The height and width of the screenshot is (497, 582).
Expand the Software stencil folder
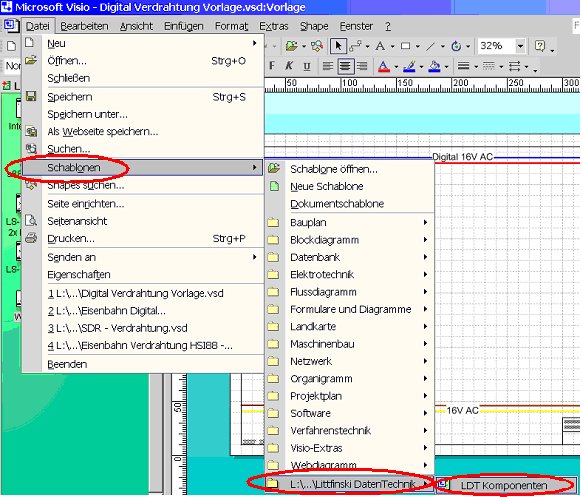(x=350, y=413)
